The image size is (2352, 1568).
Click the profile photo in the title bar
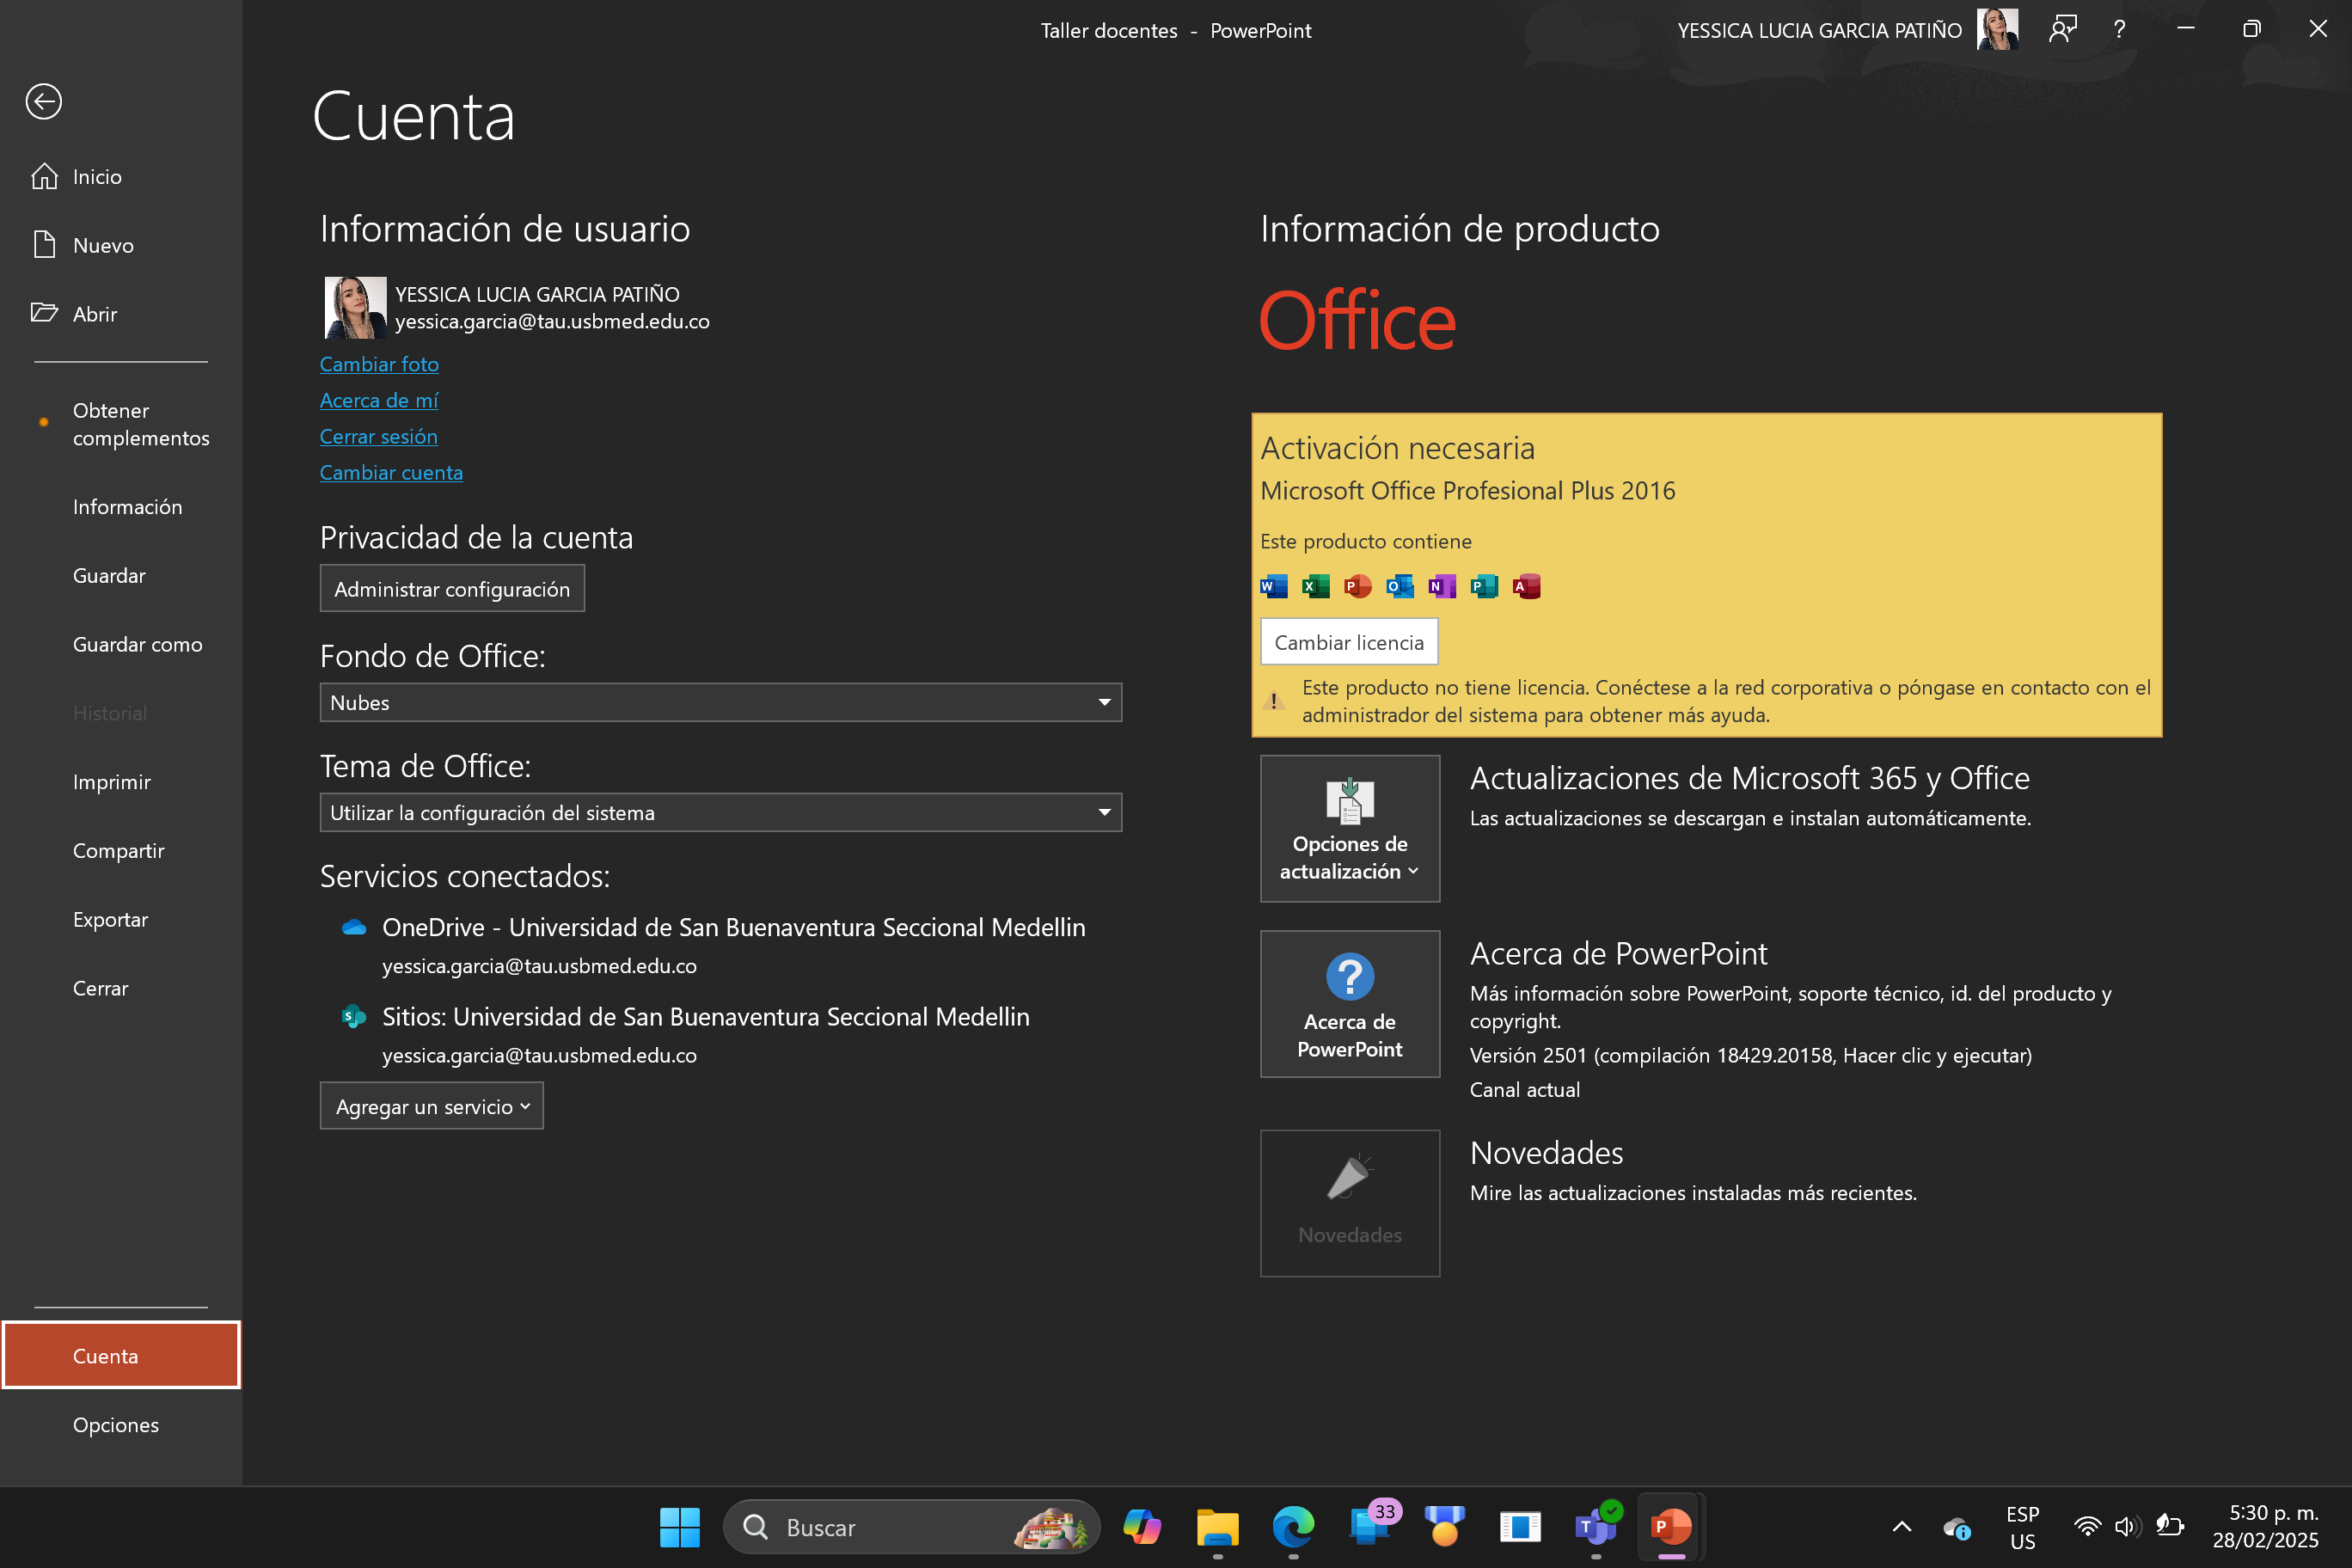(x=1997, y=29)
